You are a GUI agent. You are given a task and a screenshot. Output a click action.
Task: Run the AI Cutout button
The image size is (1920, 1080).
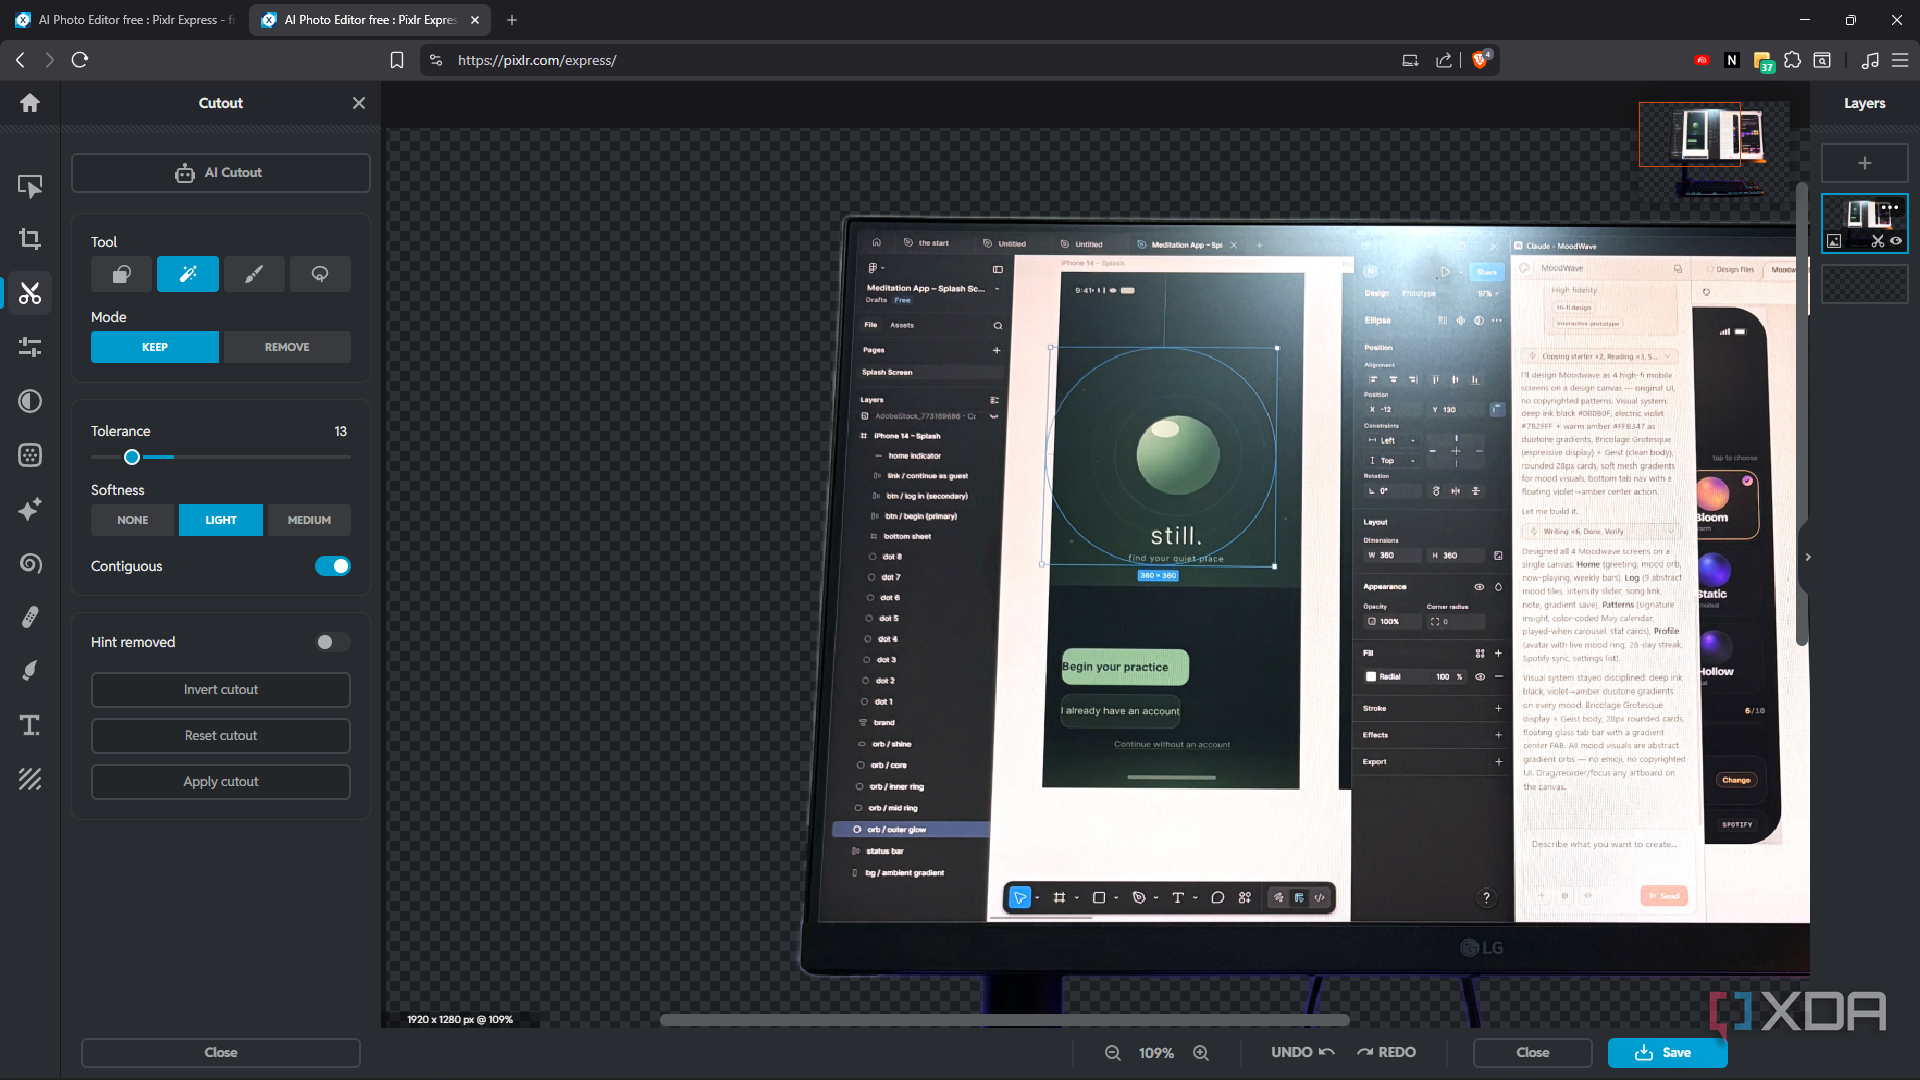coord(221,173)
